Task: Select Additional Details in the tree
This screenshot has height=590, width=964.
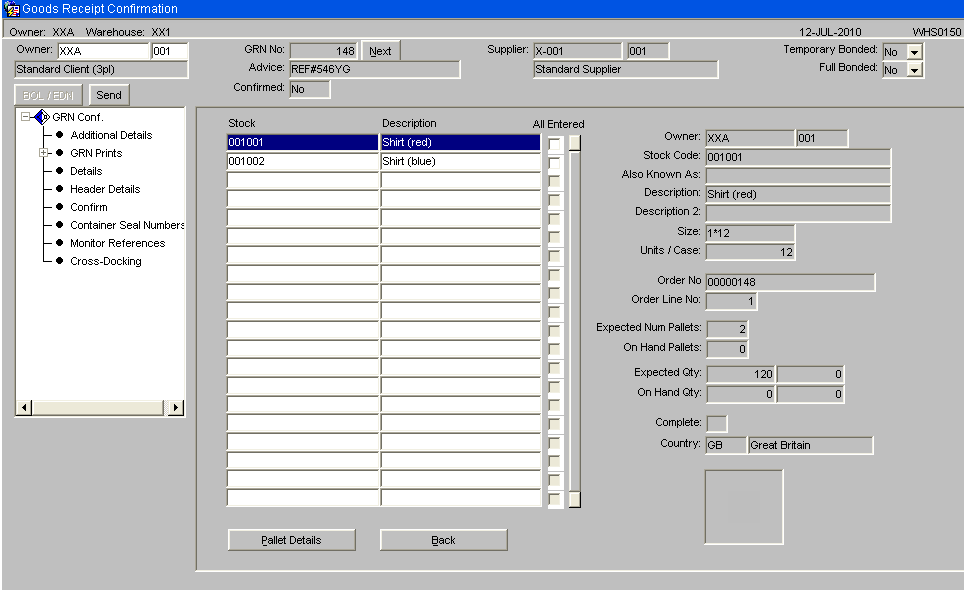Action: pos(111,135)
